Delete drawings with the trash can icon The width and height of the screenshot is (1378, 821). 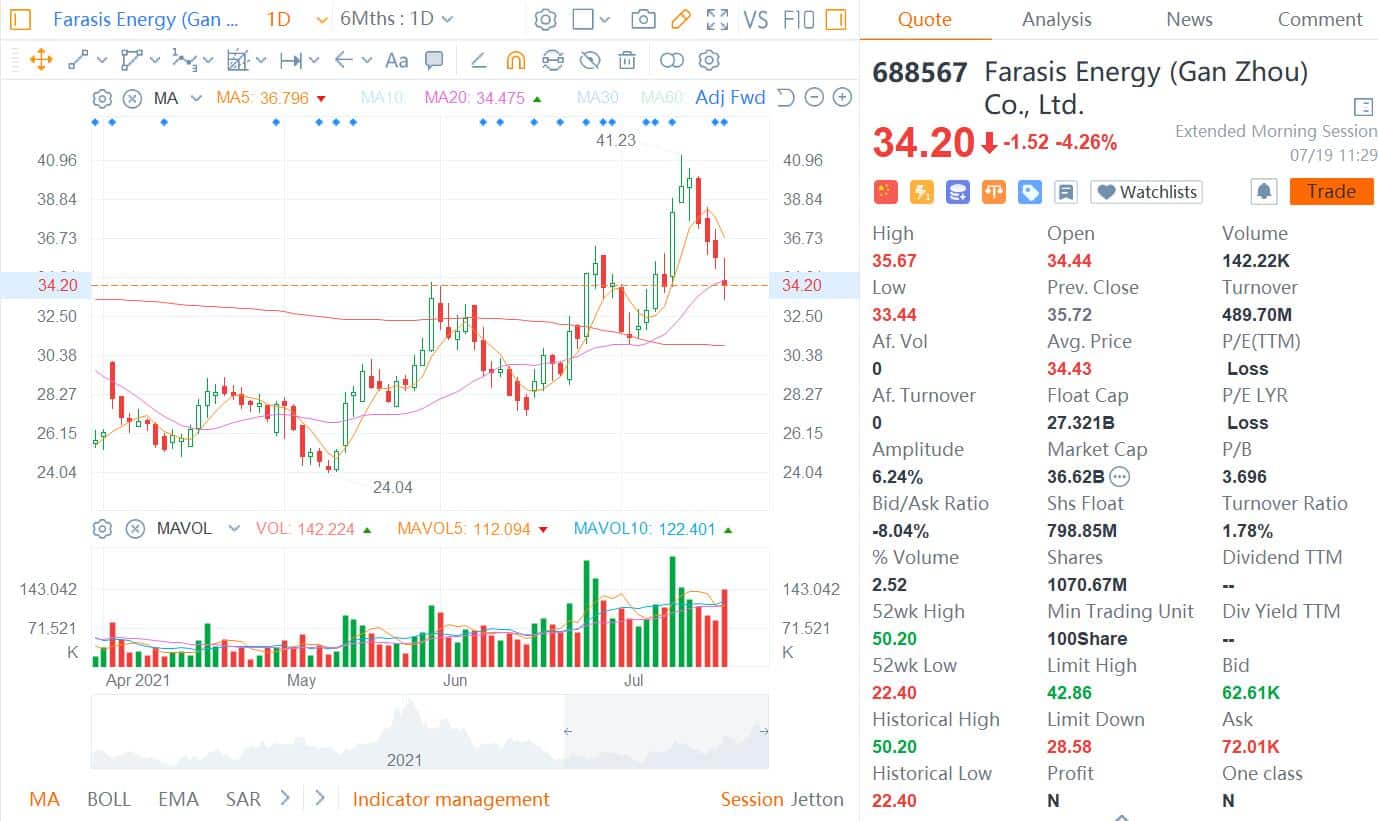click(x=627, y=60)
